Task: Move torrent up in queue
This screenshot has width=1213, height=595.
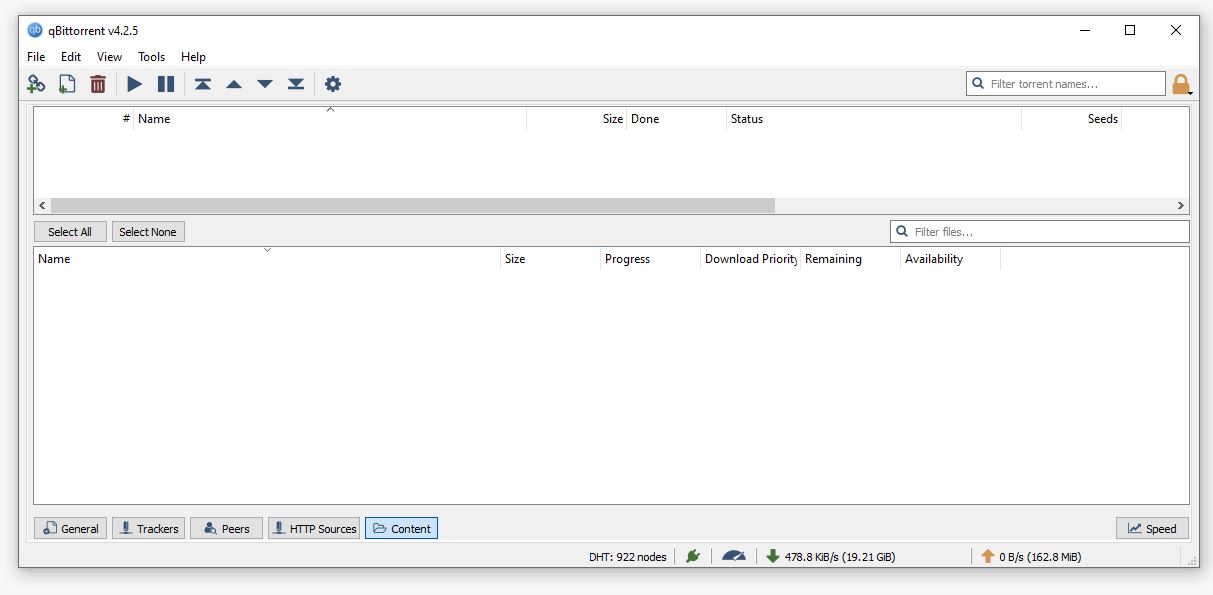Action: [x=234, y=84]
